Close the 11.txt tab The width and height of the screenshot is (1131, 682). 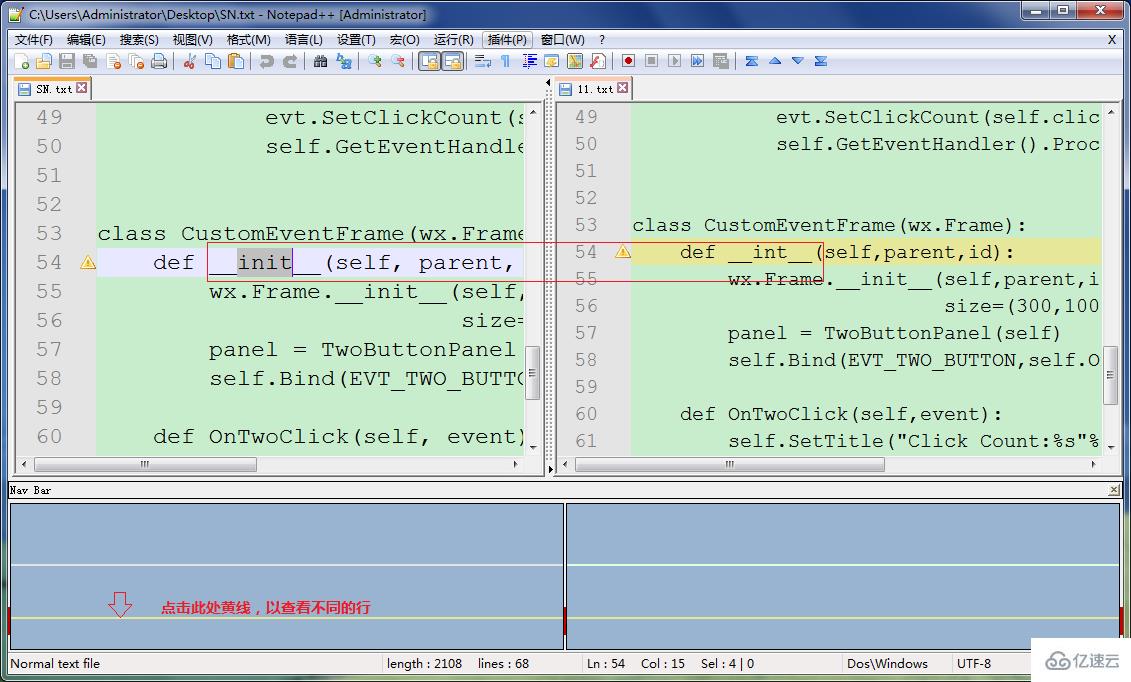[622, 88]
